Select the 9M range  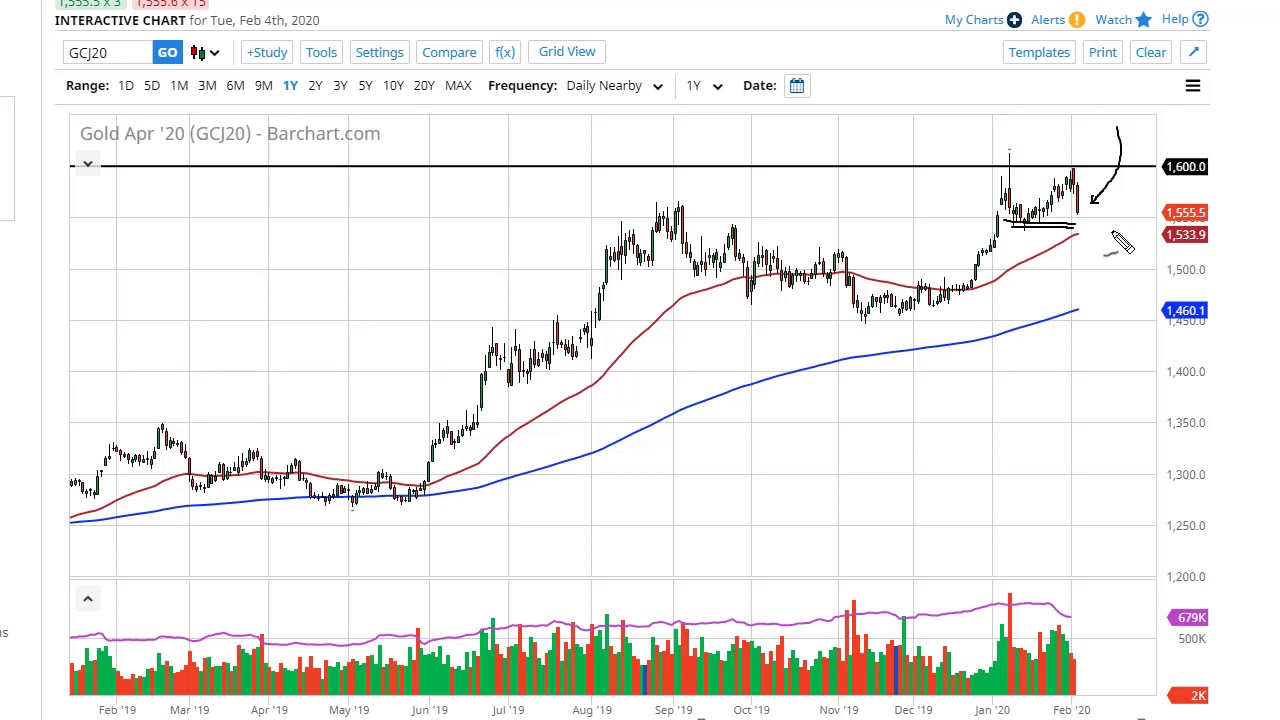263,86
